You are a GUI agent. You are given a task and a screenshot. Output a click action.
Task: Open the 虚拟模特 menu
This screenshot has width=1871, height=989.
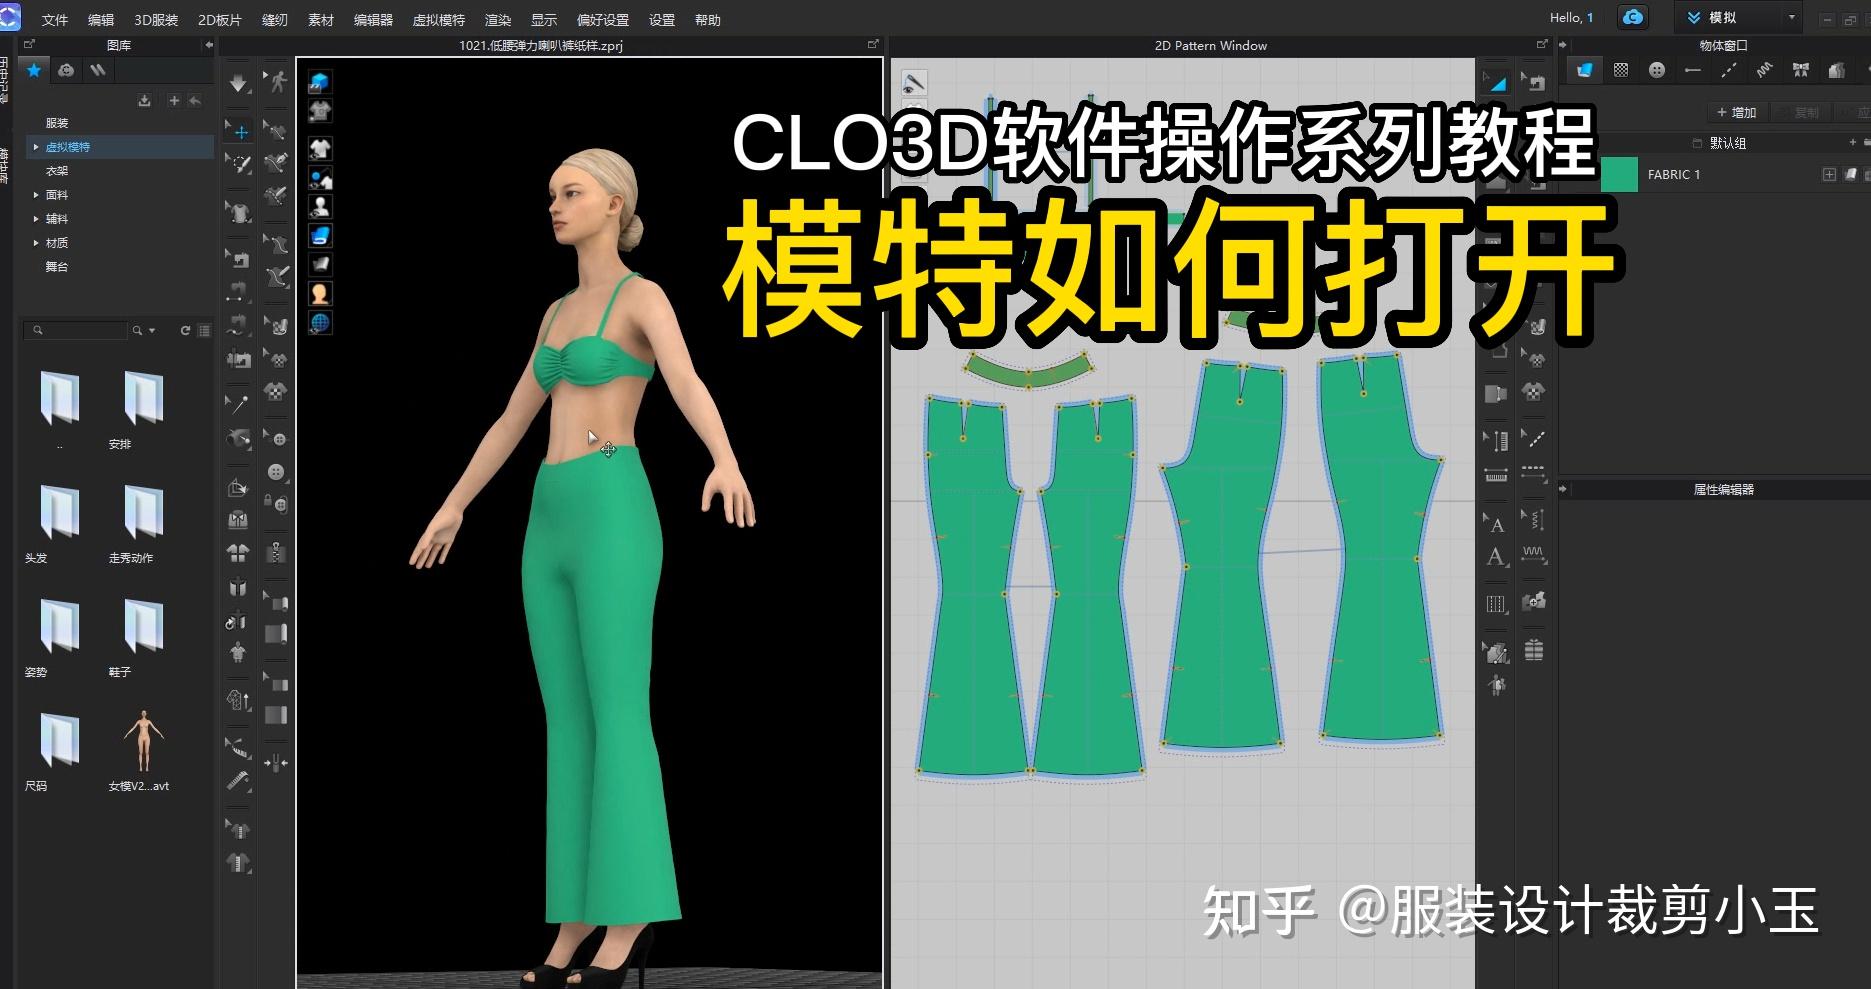437,19
